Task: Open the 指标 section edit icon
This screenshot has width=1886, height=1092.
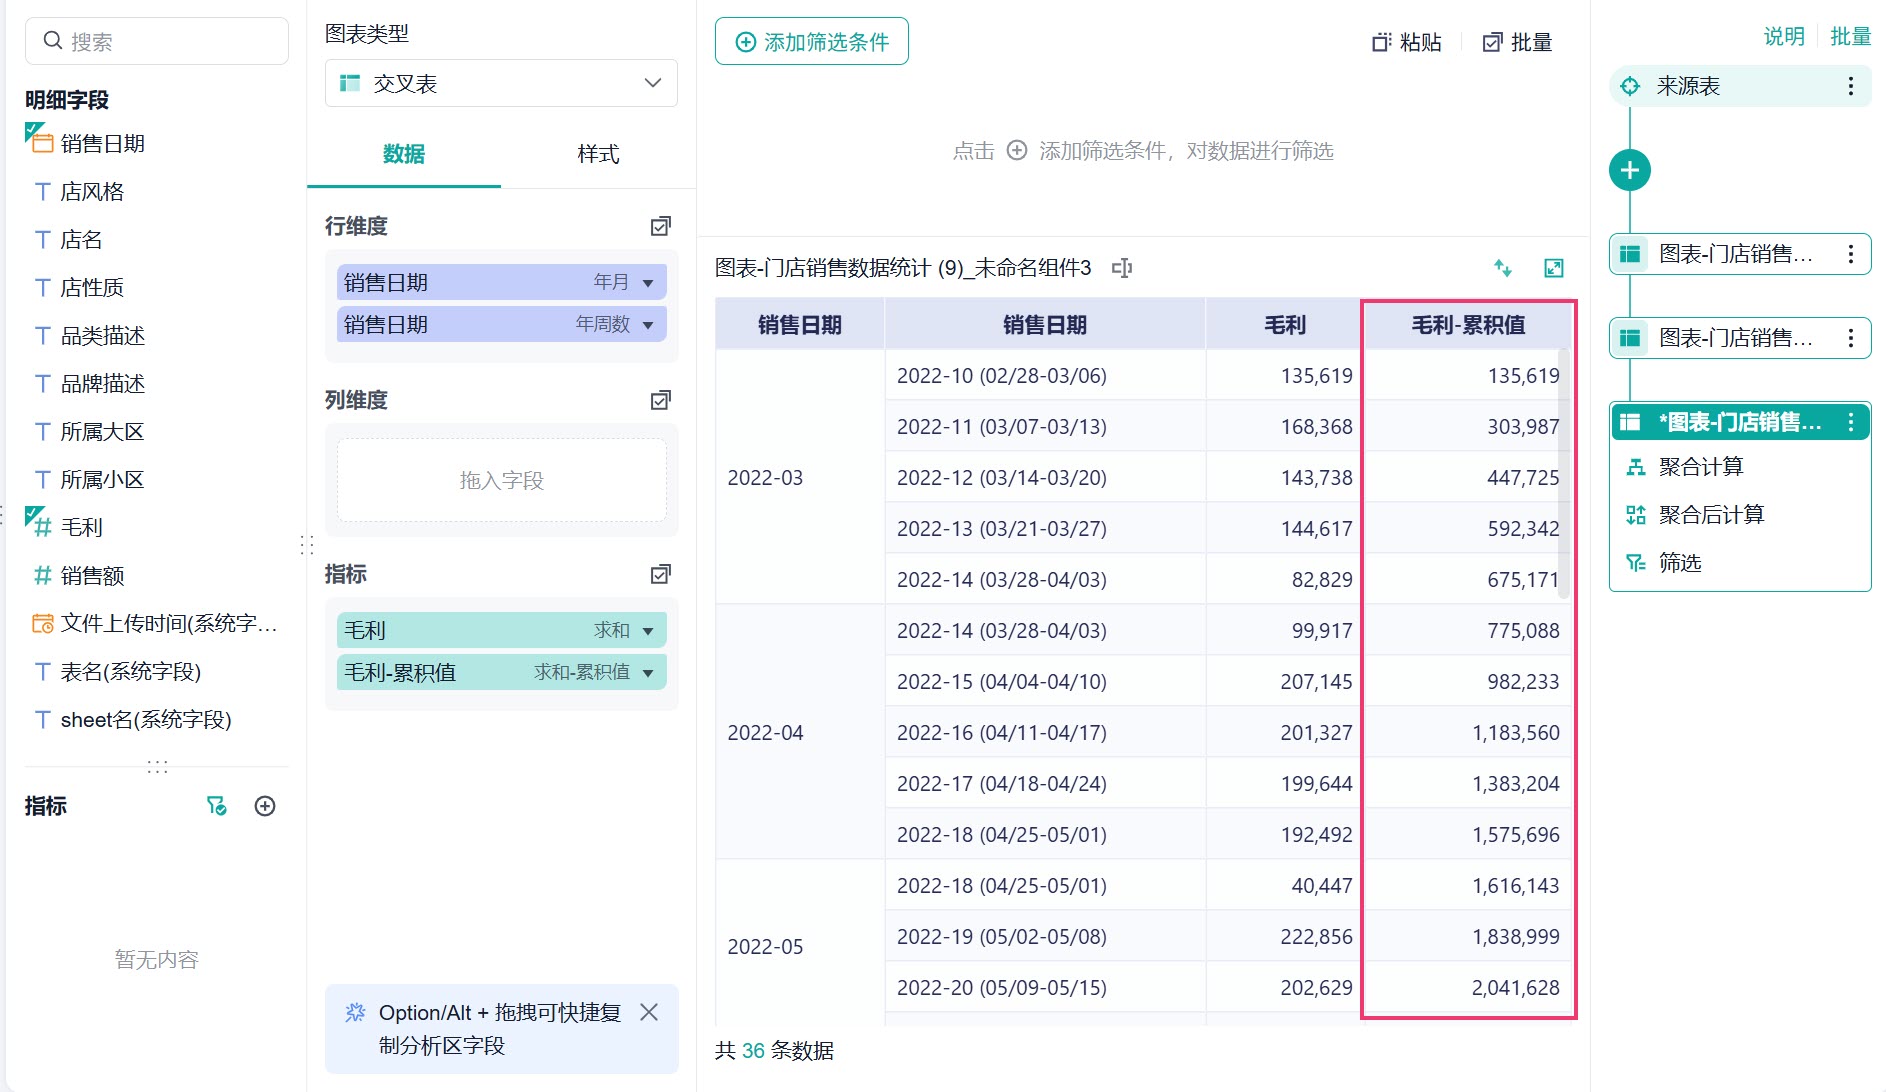Action: point(661,574)
